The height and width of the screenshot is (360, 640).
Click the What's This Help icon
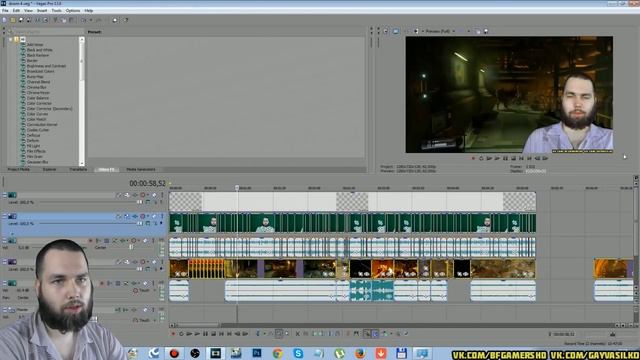coord(126,20)
